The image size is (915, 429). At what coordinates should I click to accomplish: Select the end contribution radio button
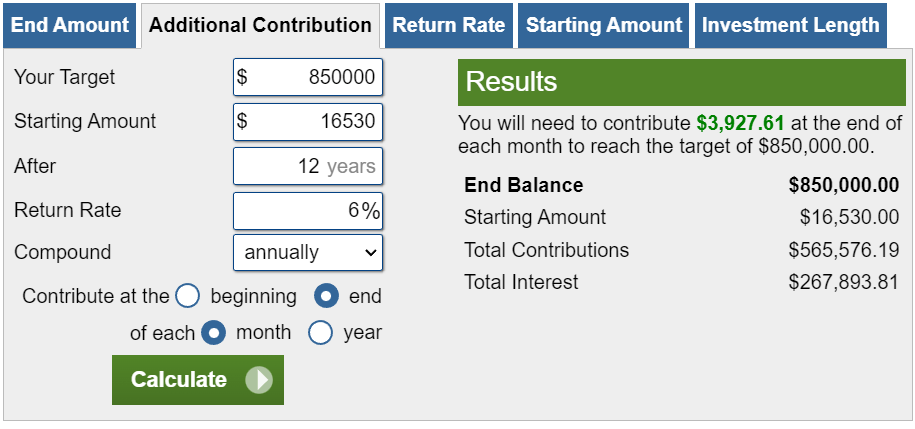(x=326, y=297)
